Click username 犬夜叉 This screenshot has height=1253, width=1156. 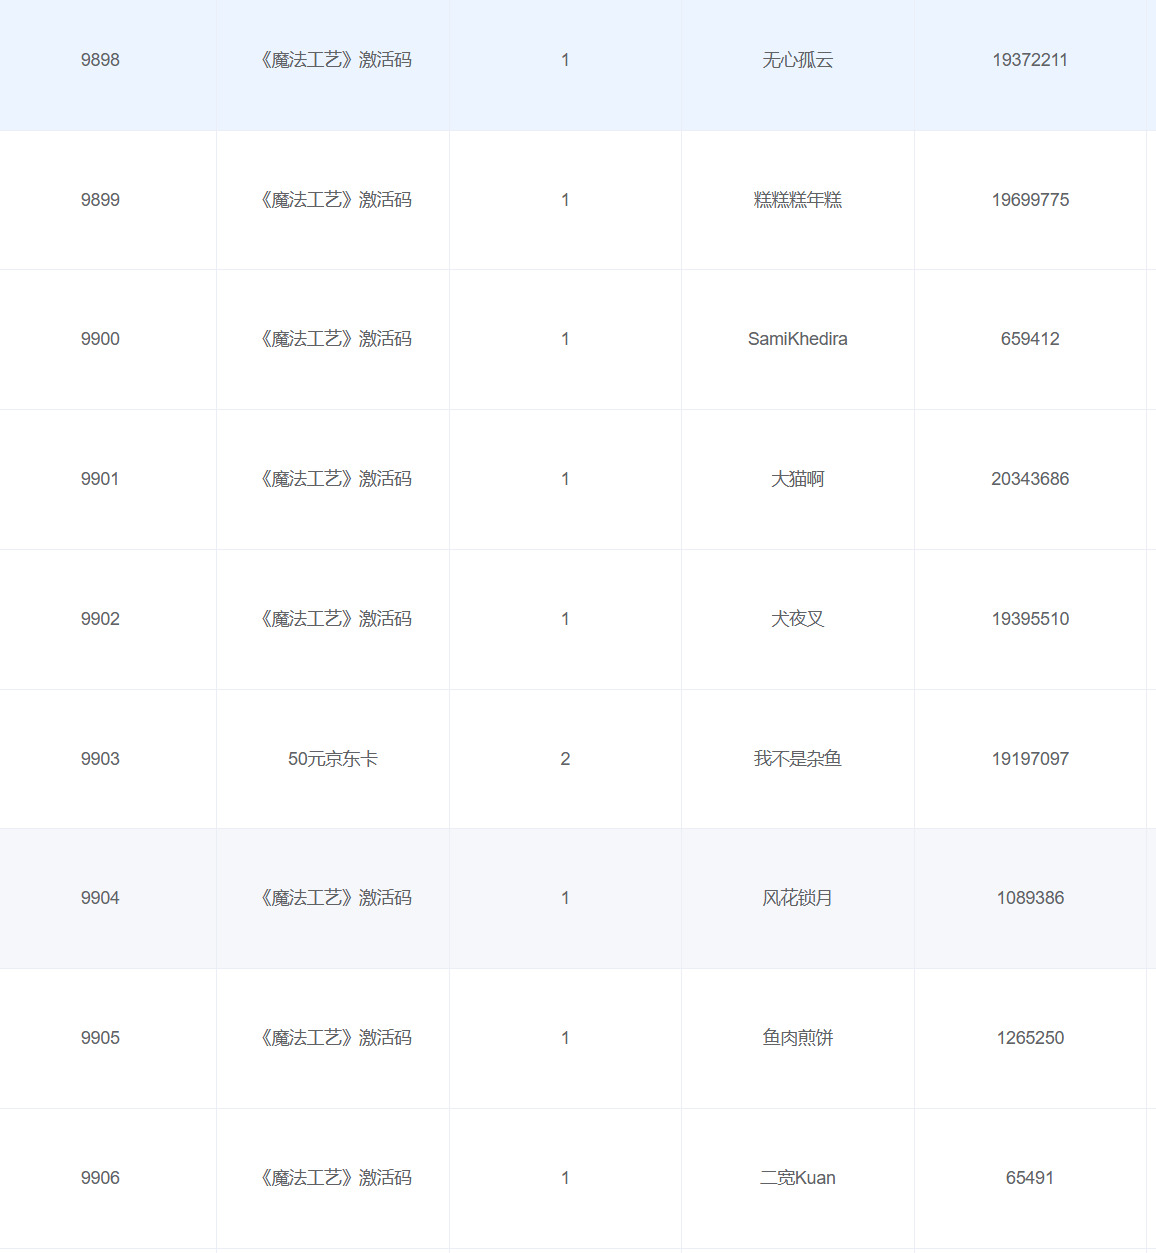tap(797, 619)
